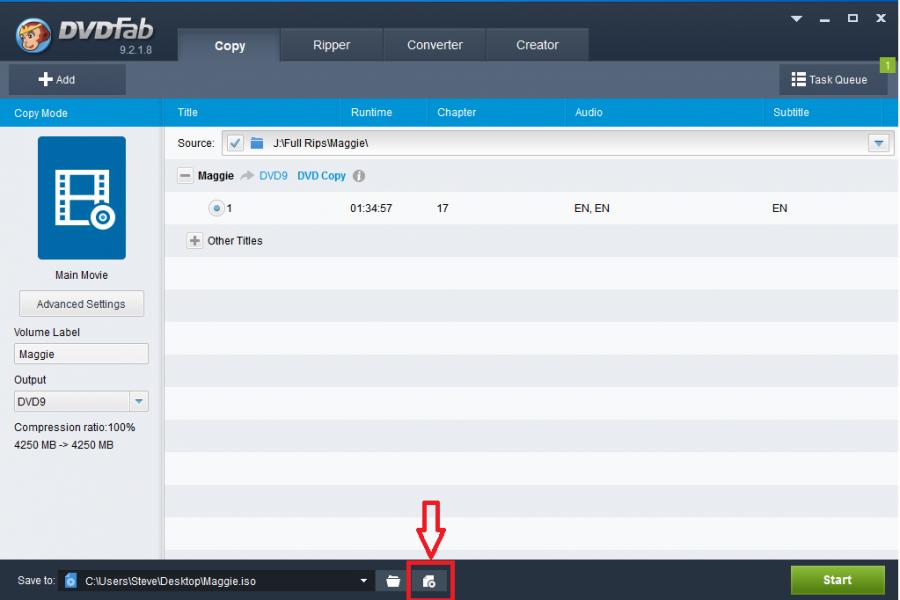Click the folder icon in Source field
The height and width of the screenshot is (600, 900).
click(257, 143)
